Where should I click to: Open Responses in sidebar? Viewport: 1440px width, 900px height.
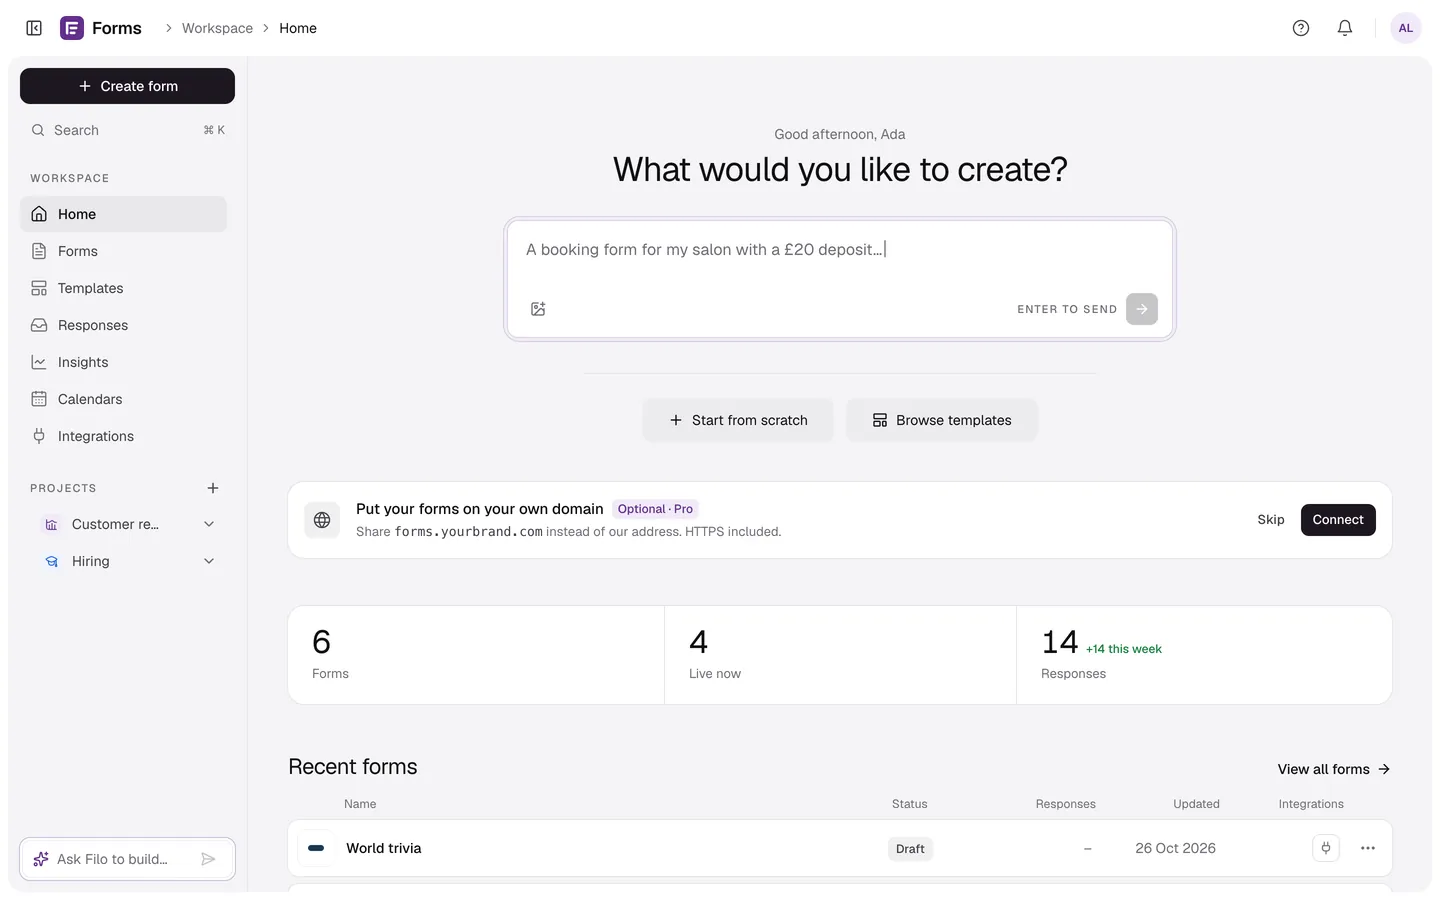coord(123,325)
